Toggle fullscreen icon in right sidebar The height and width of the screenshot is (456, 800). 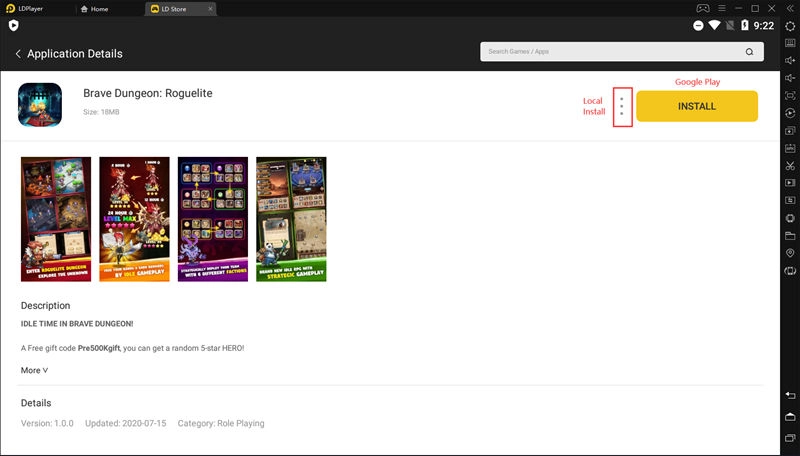790,96
